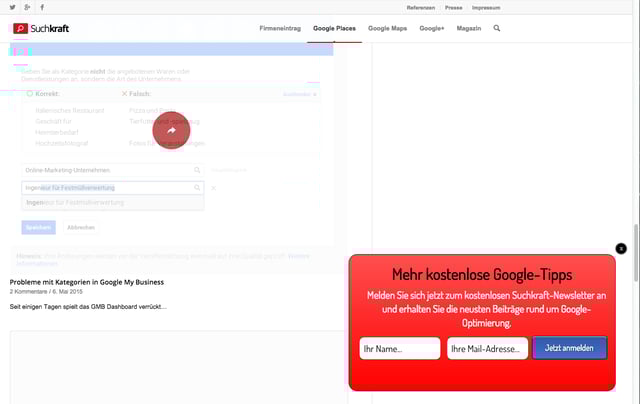Click in the Ihr Name field
The image size is (640, 404).
(x=400, y=349)
